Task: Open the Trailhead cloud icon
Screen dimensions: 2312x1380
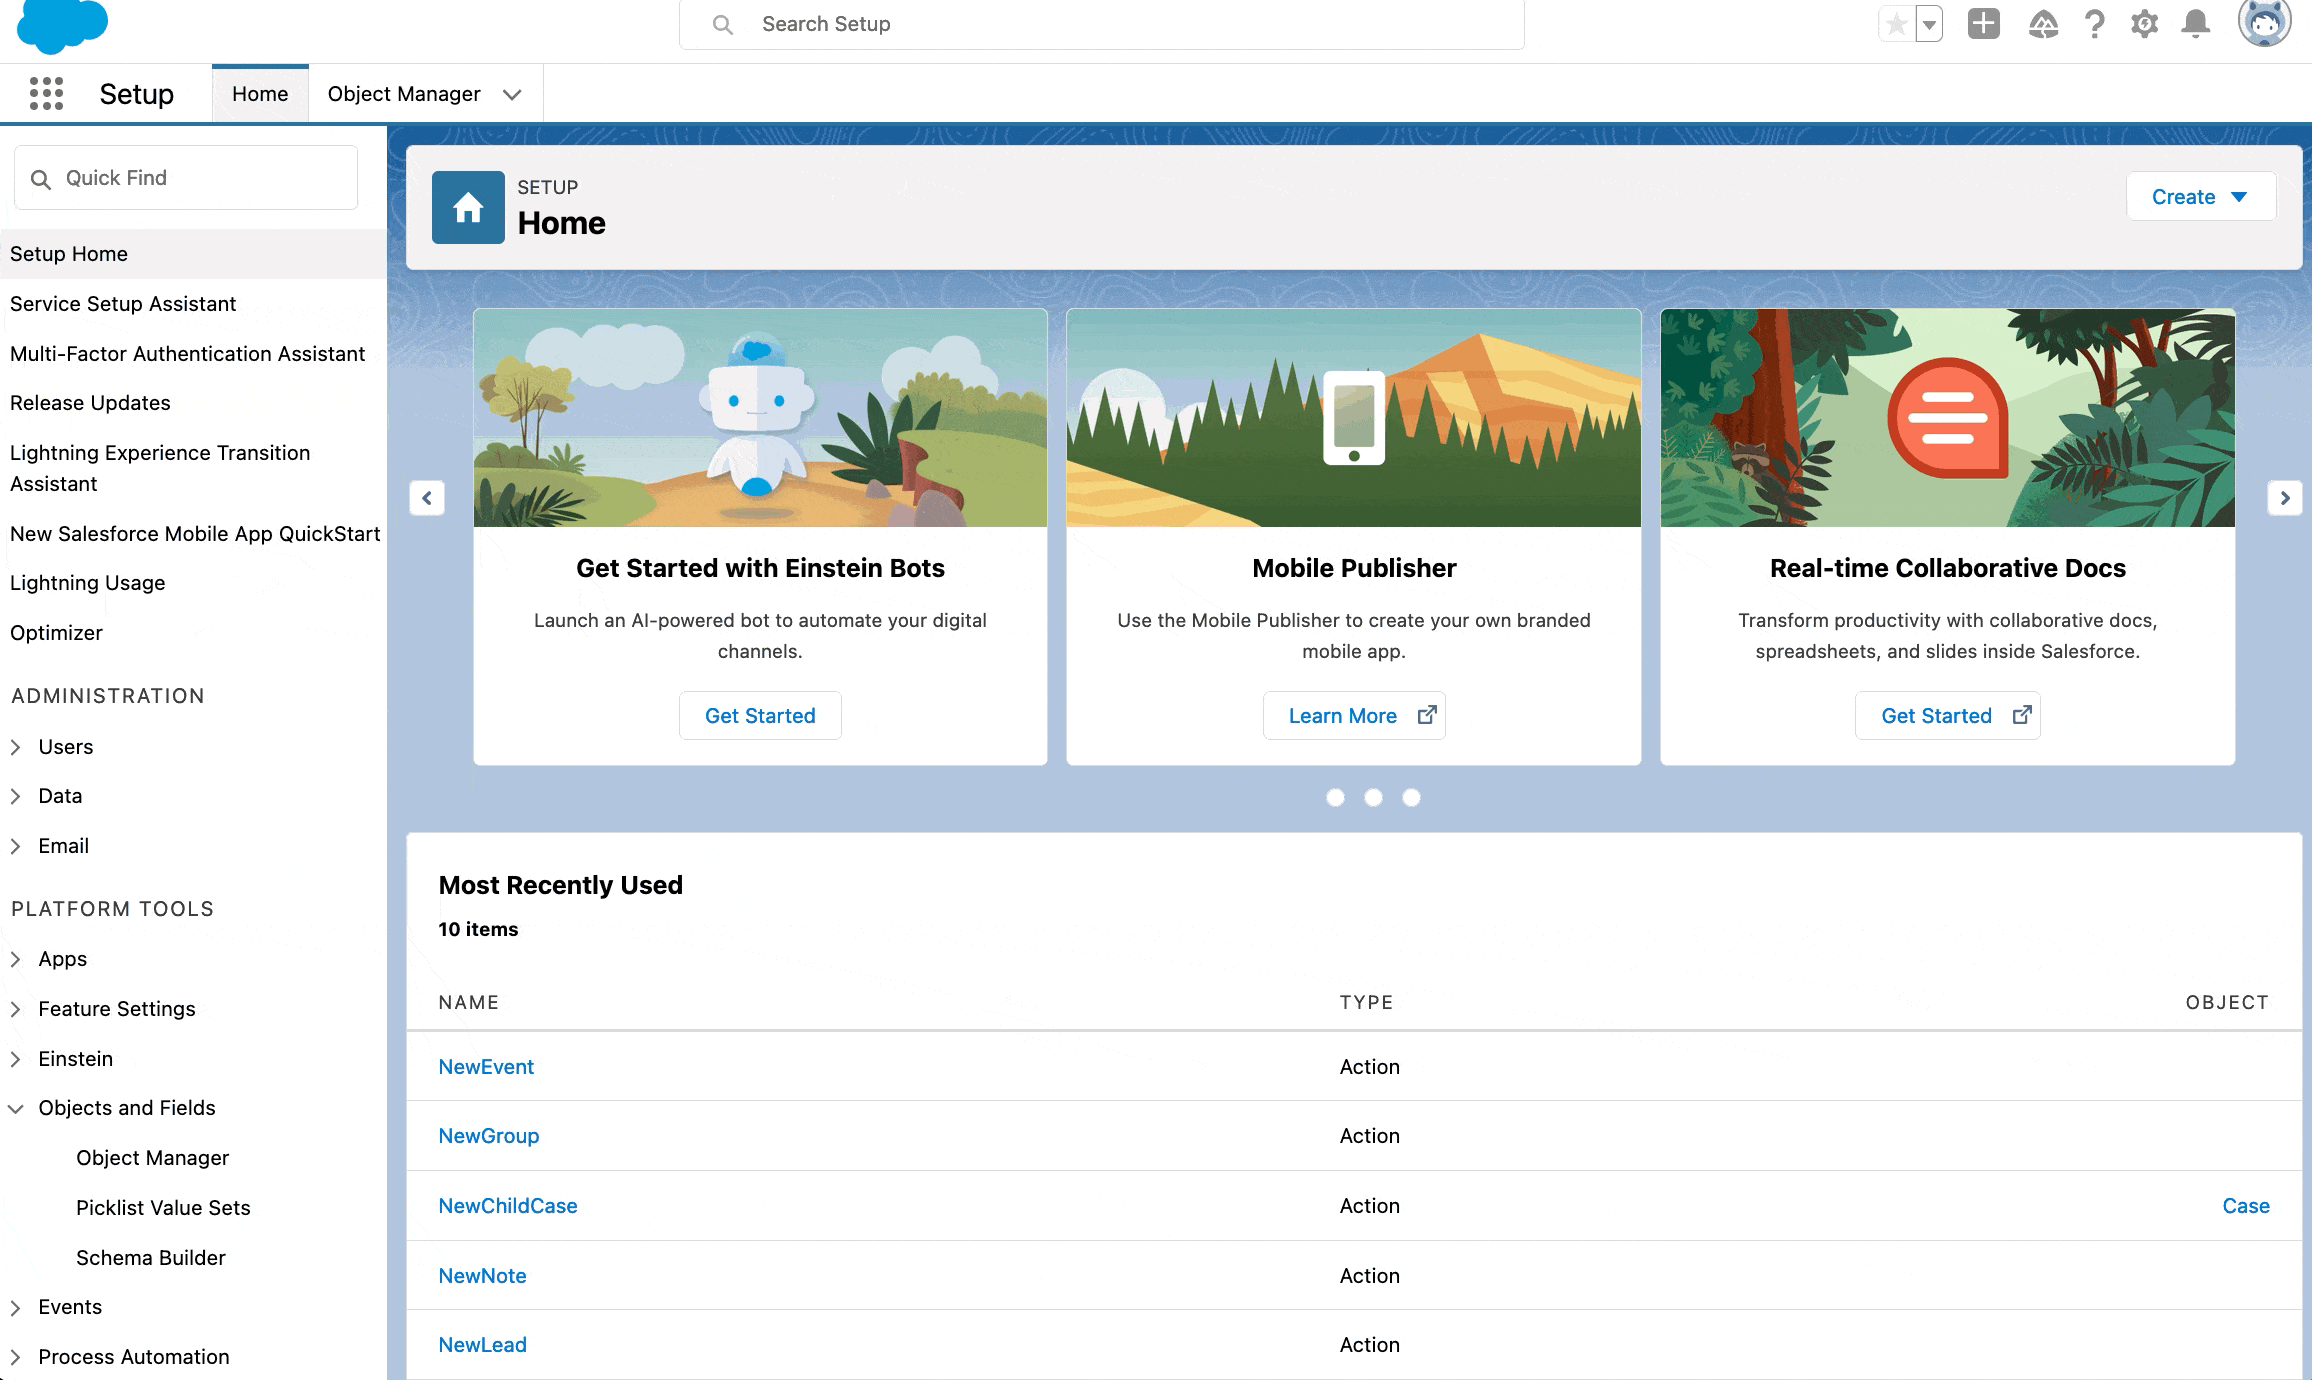Action: point(2044,23)
